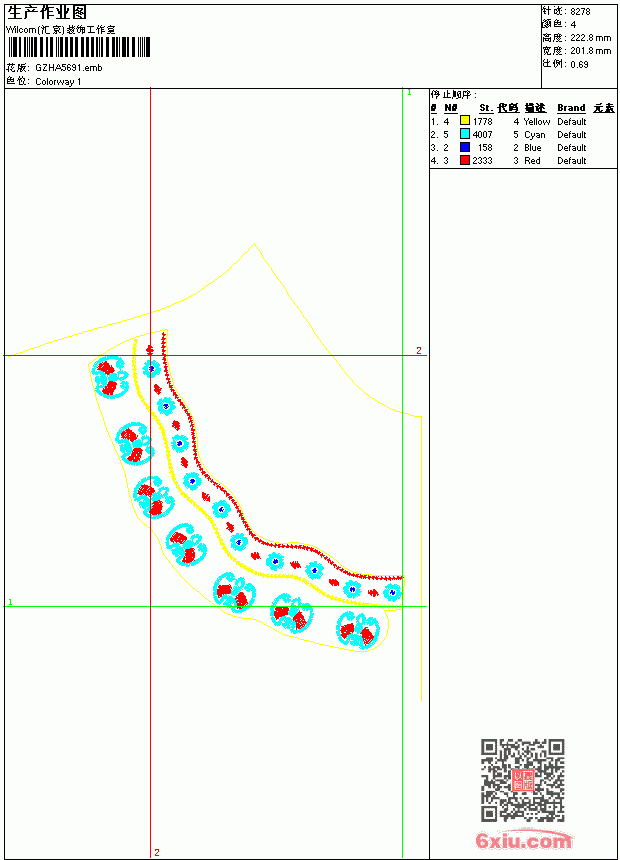Click the red guide label 2 at right
Image resolution: width=620 pixels, height=860 pixels.
point(419,350)
